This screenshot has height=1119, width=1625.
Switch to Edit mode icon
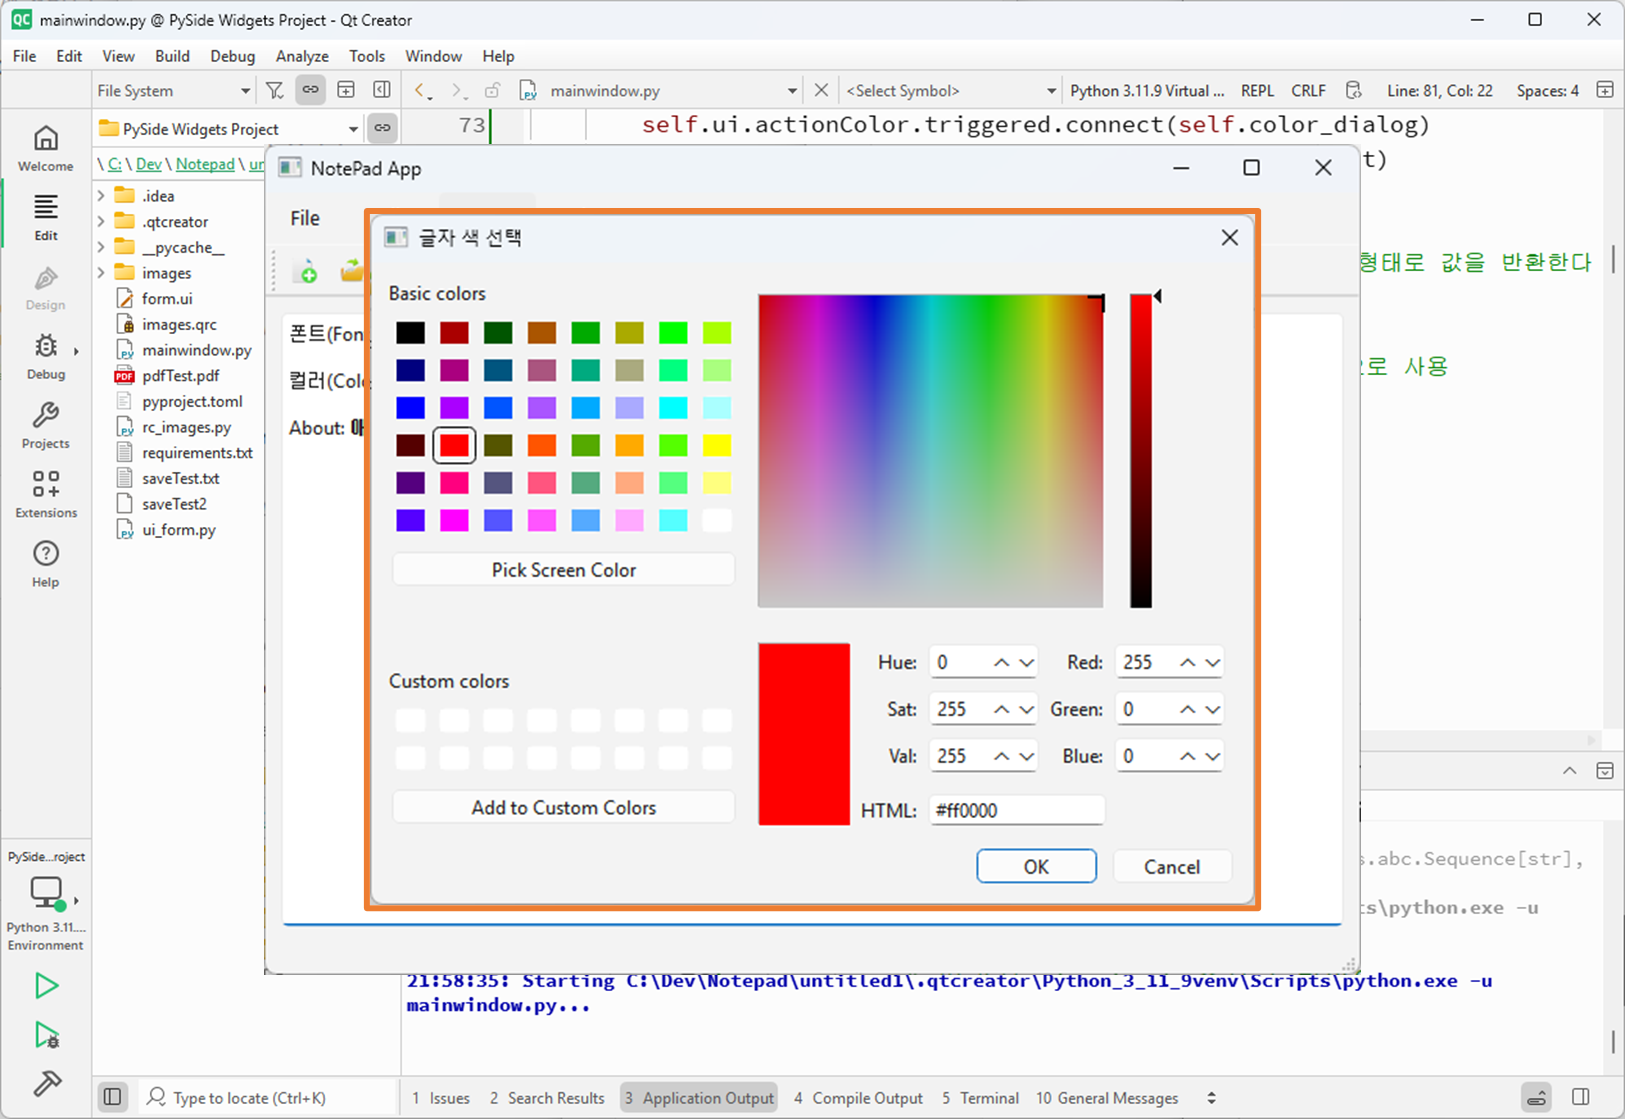pyautogui.click(x=46, y=217)
